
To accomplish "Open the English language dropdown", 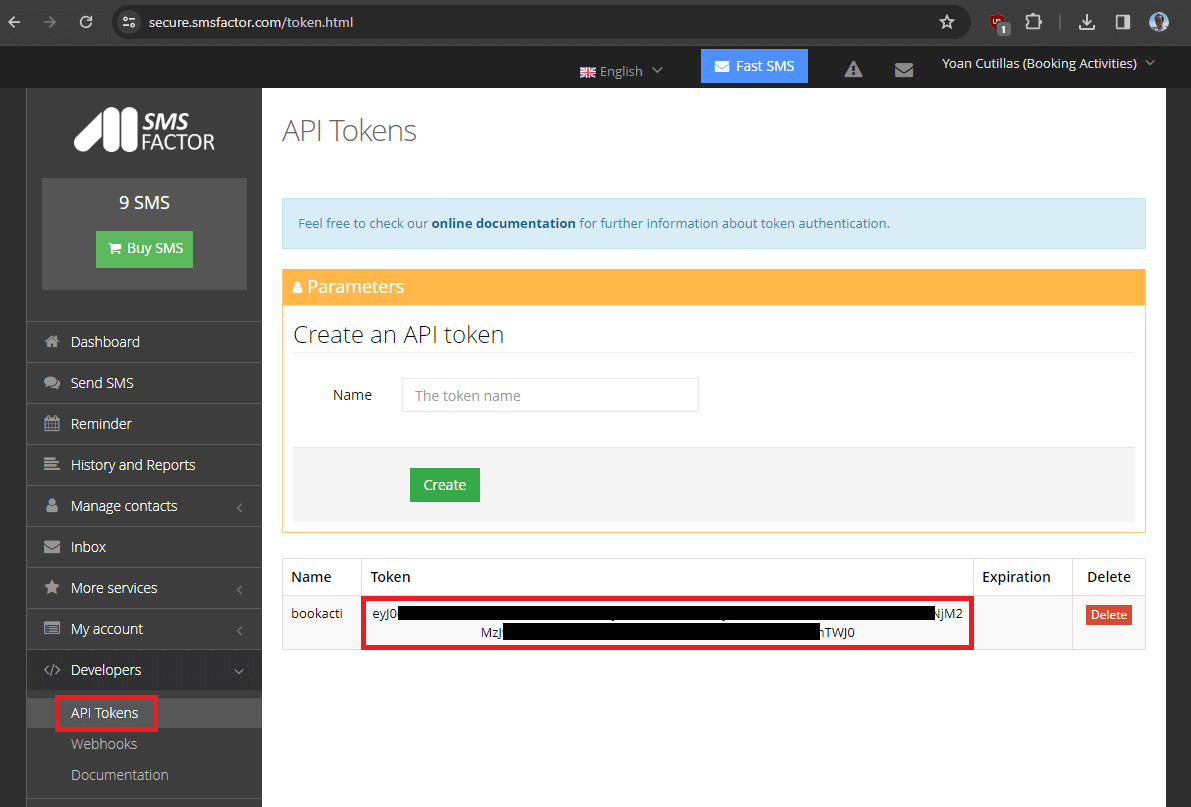I will point(621,71).
